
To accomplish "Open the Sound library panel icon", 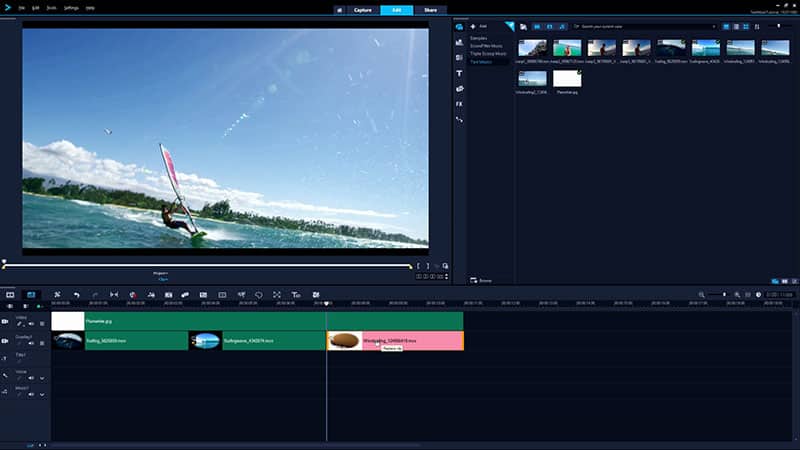I will [459, 42].
